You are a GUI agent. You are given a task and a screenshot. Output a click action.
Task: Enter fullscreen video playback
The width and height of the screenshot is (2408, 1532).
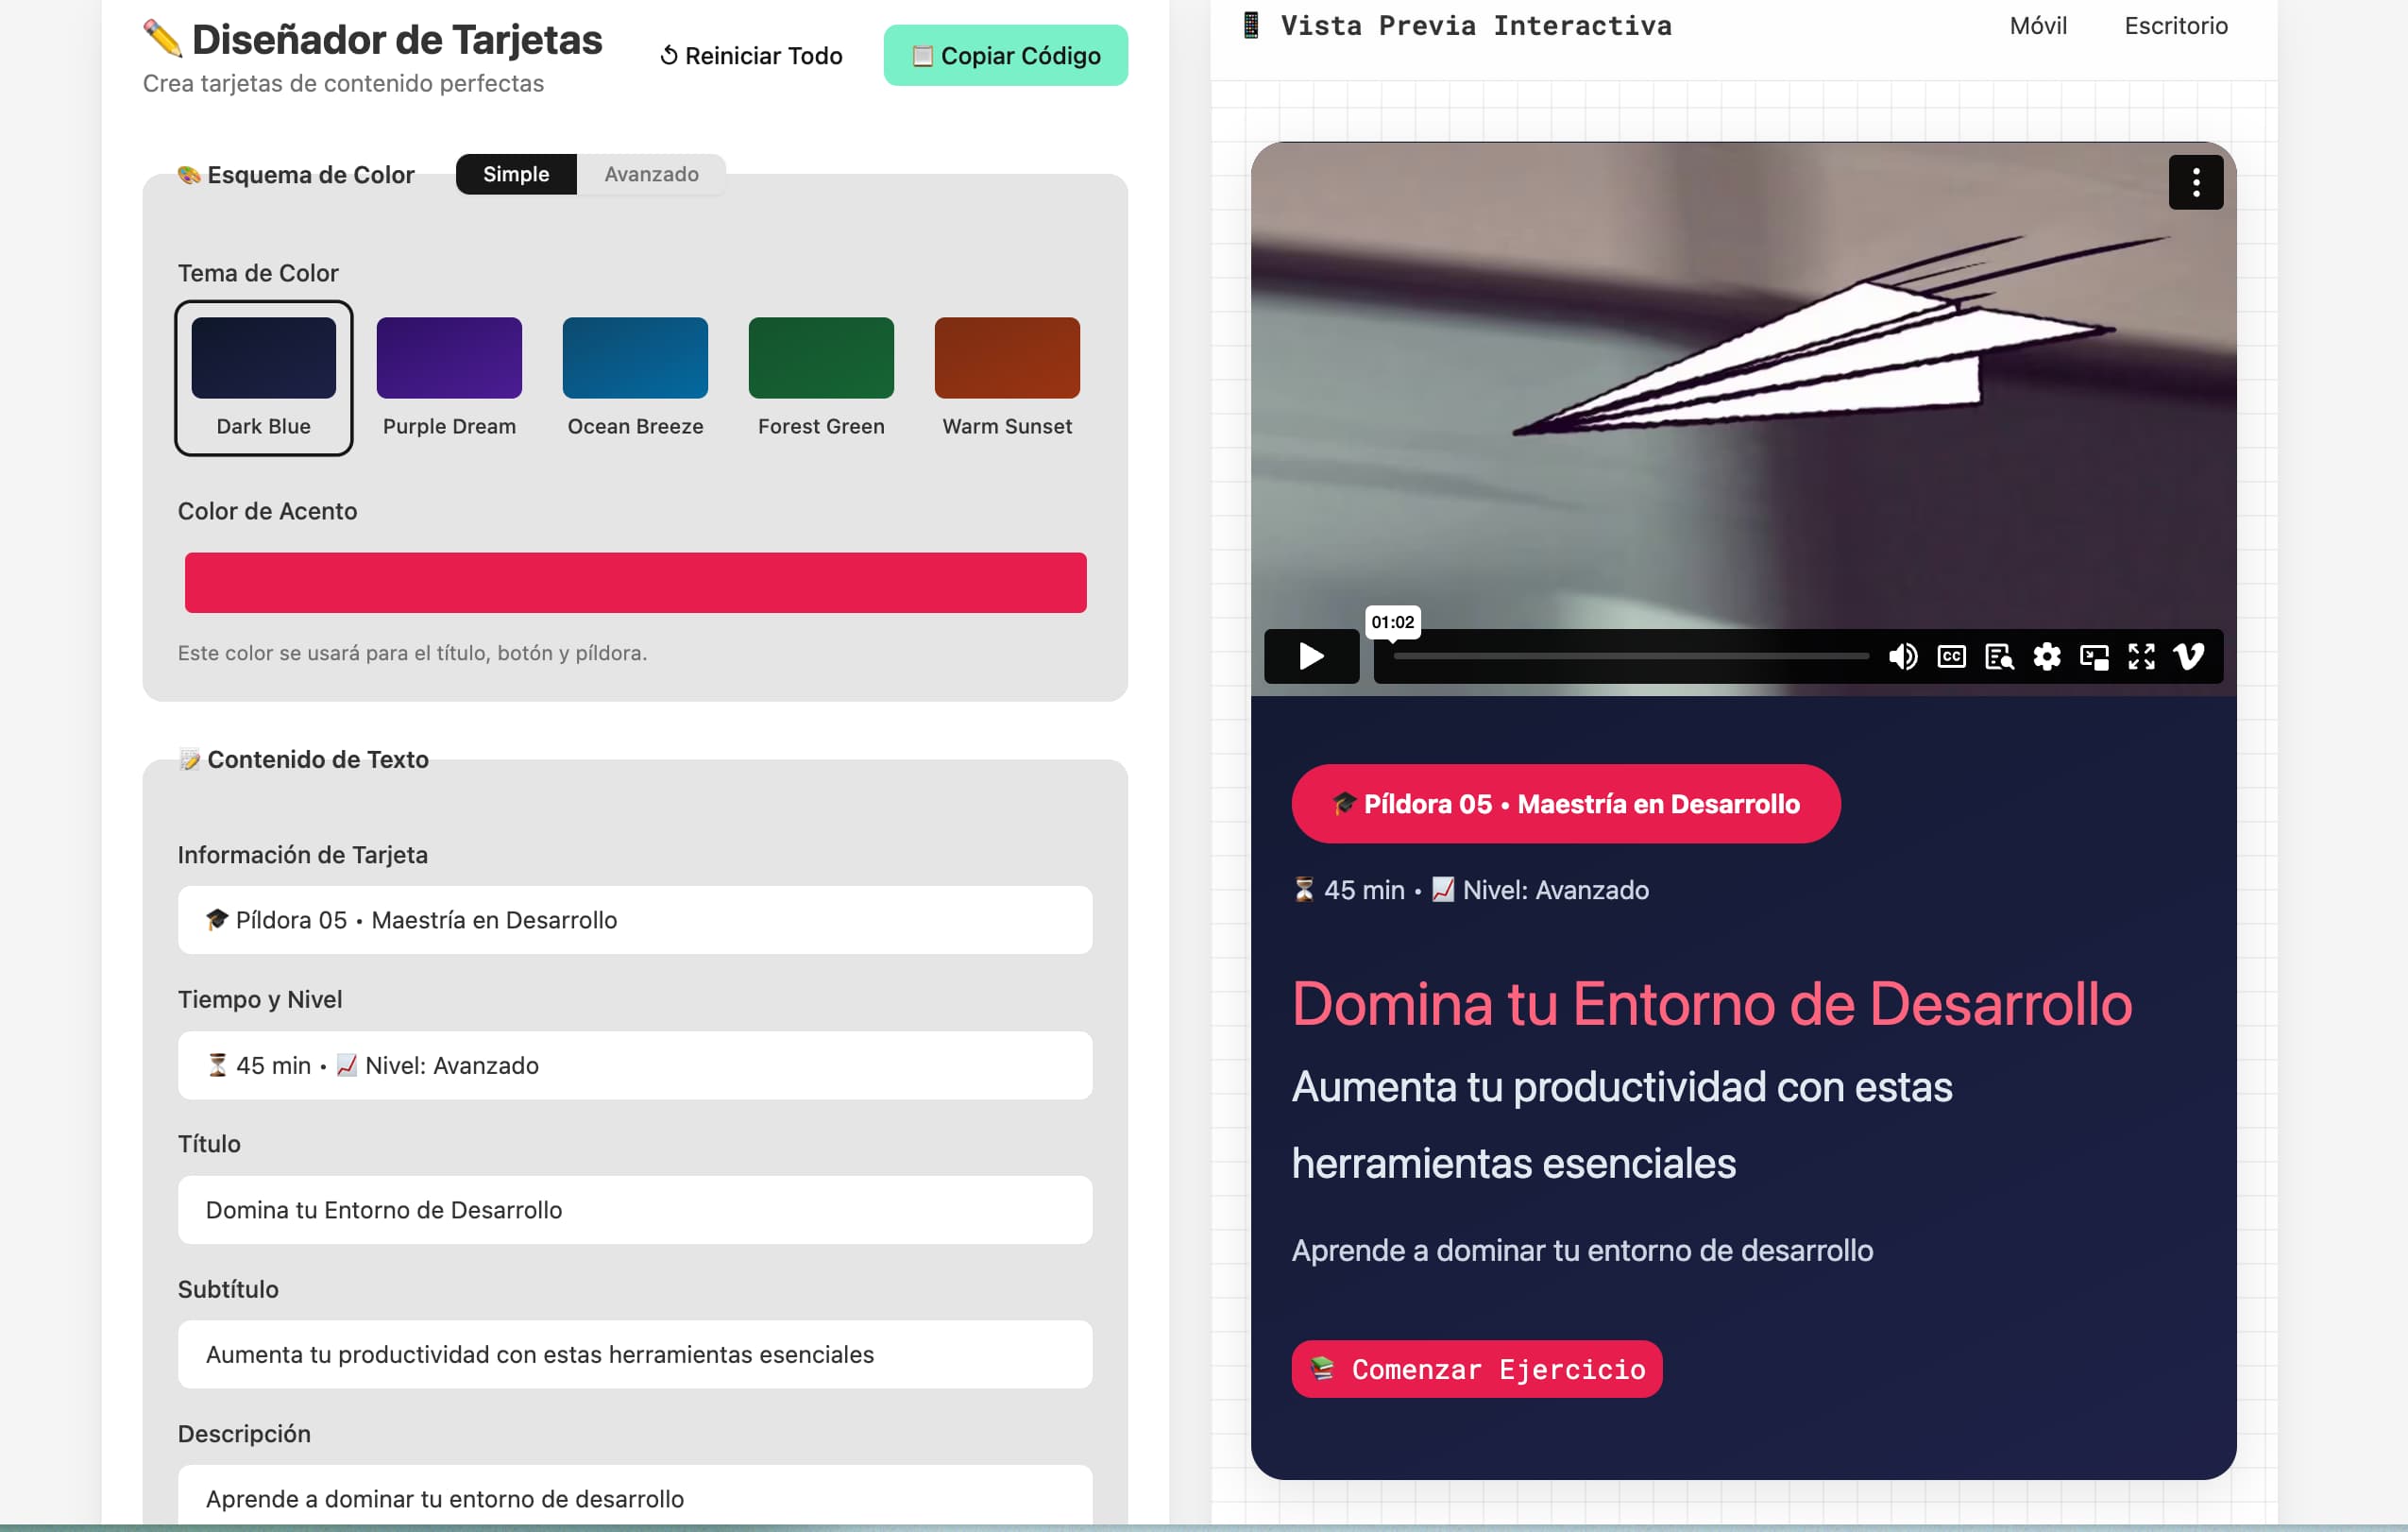pos(2142,657)
